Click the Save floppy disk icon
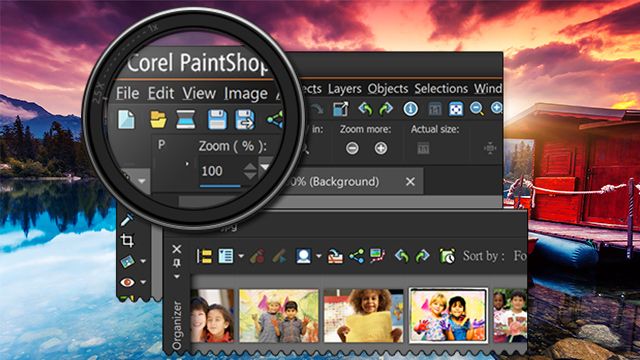 (x=217, y=120)
